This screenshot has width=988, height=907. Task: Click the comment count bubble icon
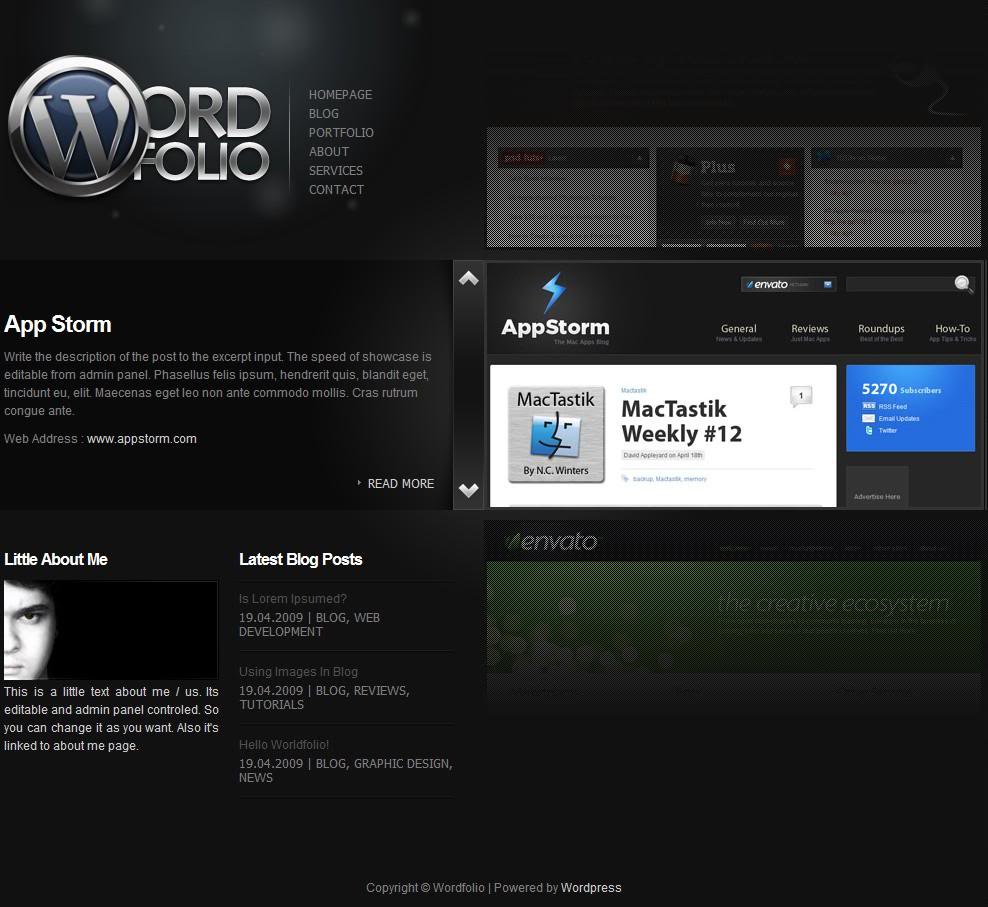(801, 396)
